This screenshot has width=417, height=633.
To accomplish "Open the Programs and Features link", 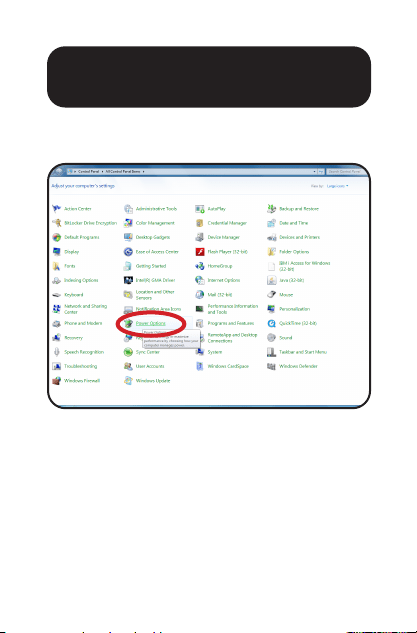I will click(231, 323).
